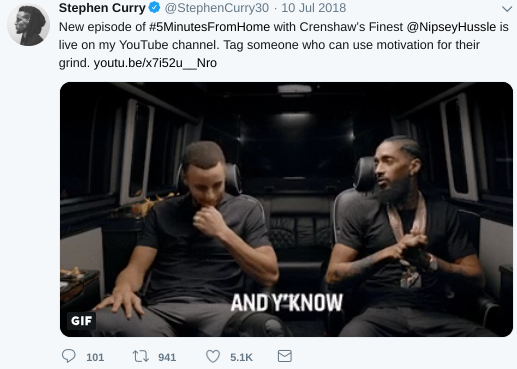The width and height of the screenshot is (517, 369).
Task: Open the Stephen Curry display name link
Action: 102,8
